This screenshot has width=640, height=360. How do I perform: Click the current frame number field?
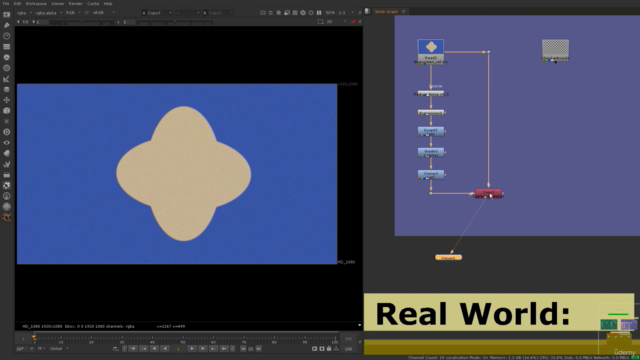[178, 349]
